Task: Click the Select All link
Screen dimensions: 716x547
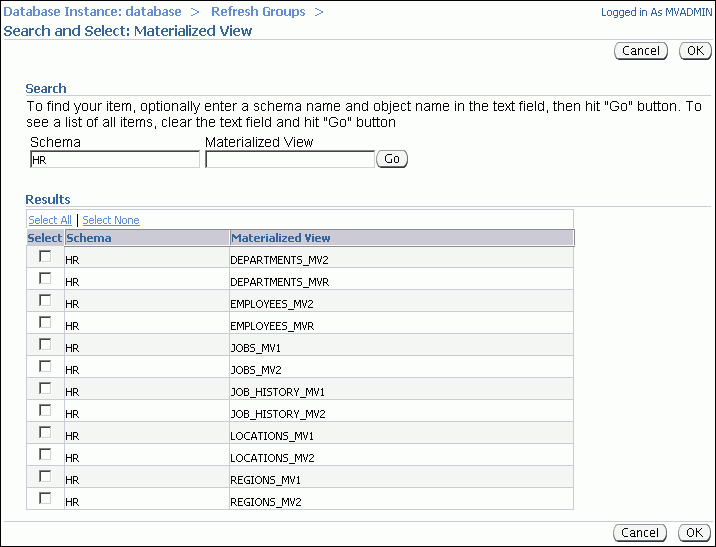Action: [50, 220]
